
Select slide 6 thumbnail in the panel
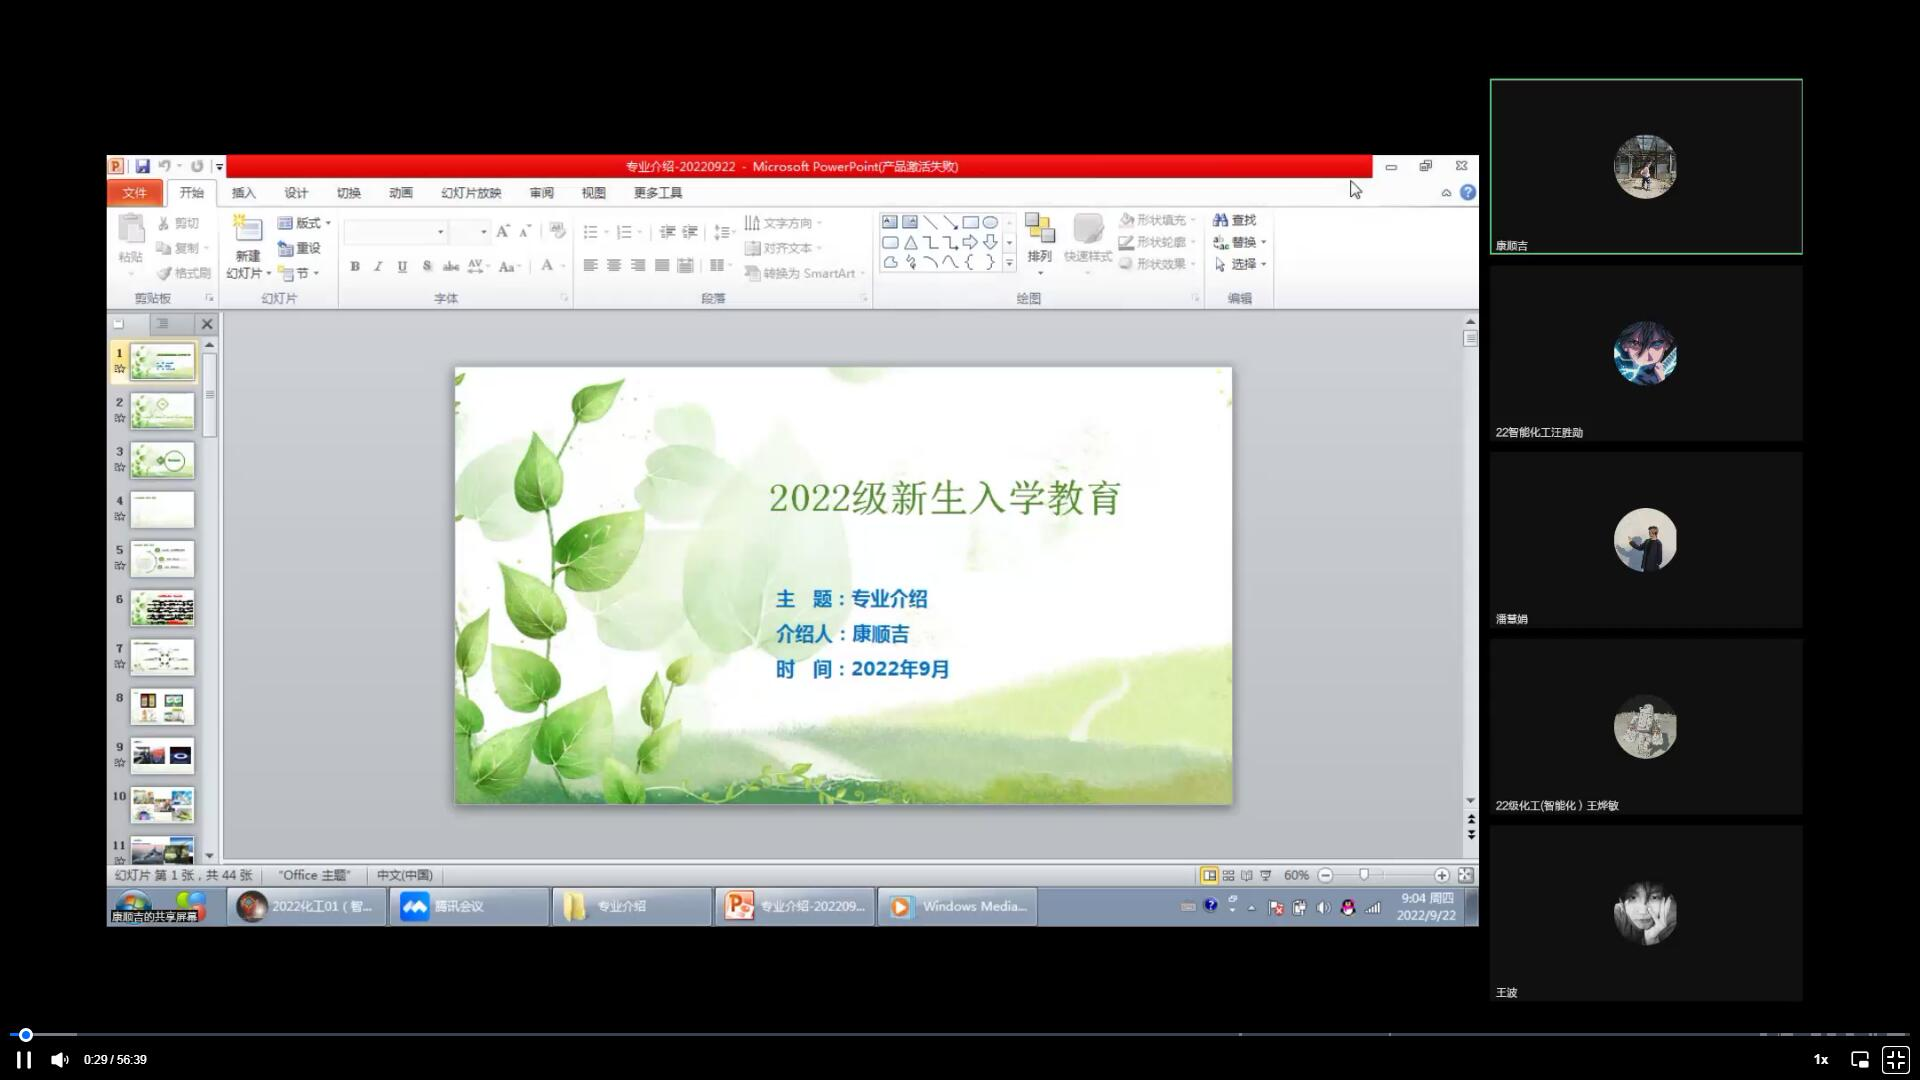tap(162, 607)
